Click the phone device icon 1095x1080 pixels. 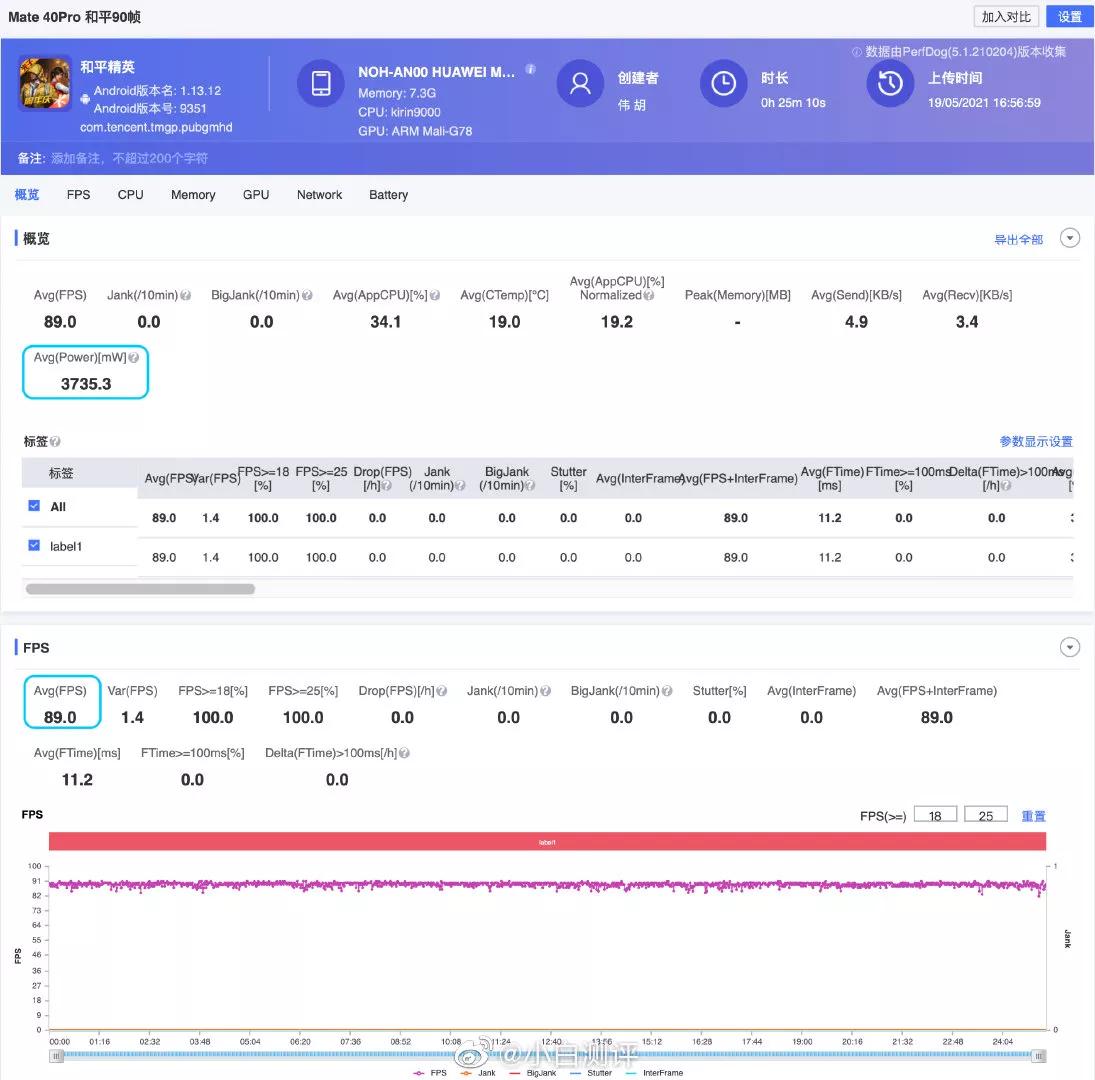click(321, 84)
